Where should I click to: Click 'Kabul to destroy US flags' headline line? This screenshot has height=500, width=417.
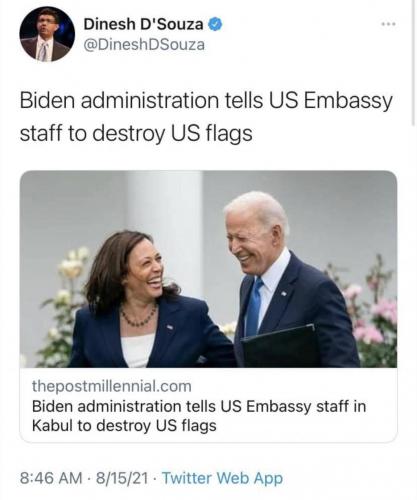tap(124, 426)
